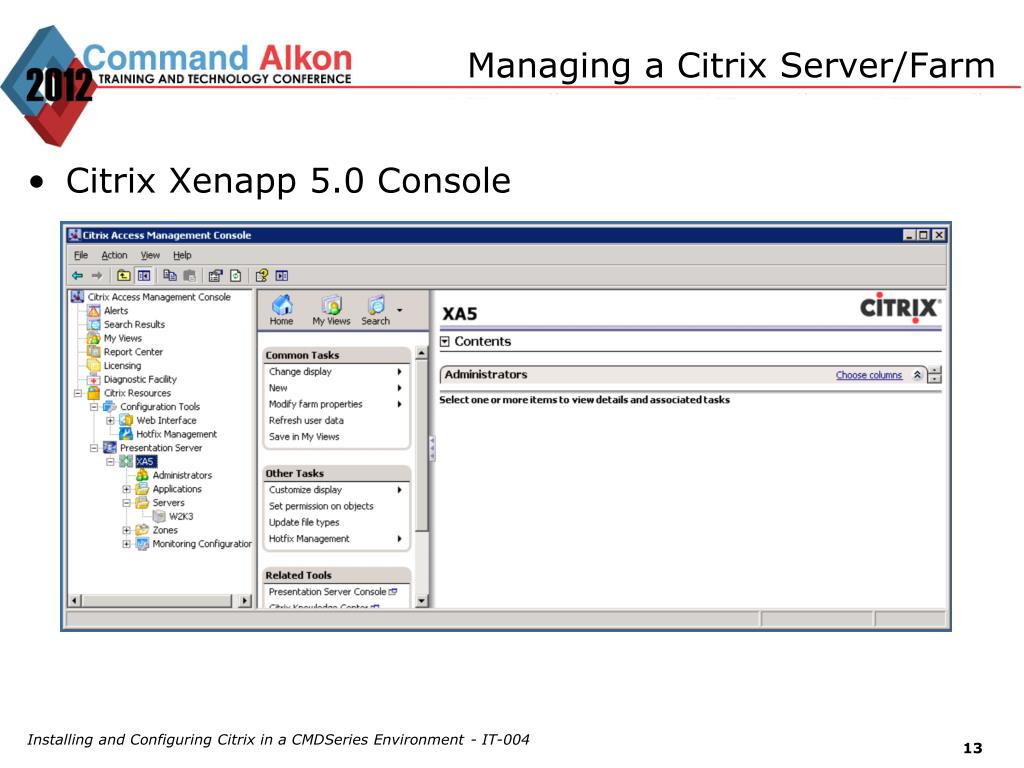Select the Hotfix Management tree node icon

126,434
